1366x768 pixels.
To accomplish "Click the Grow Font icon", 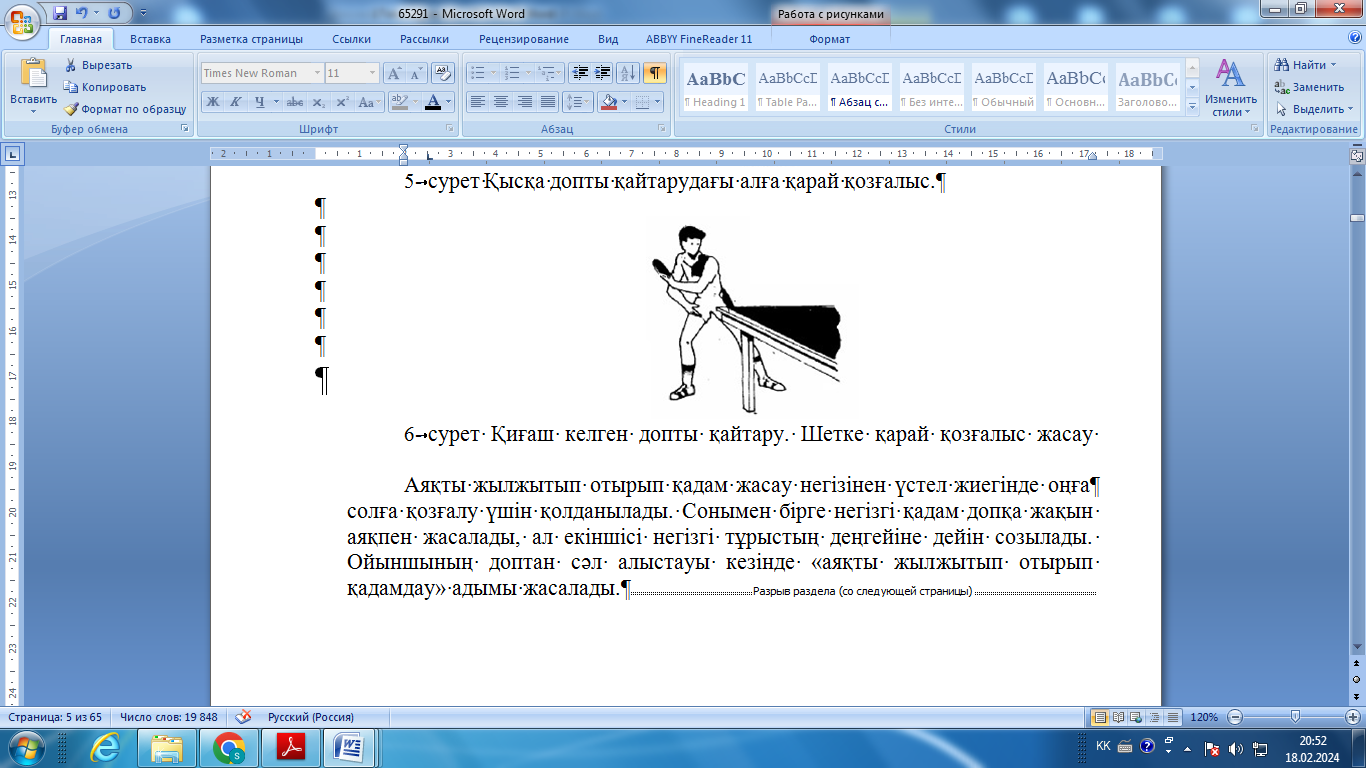I will coord(394,73).
